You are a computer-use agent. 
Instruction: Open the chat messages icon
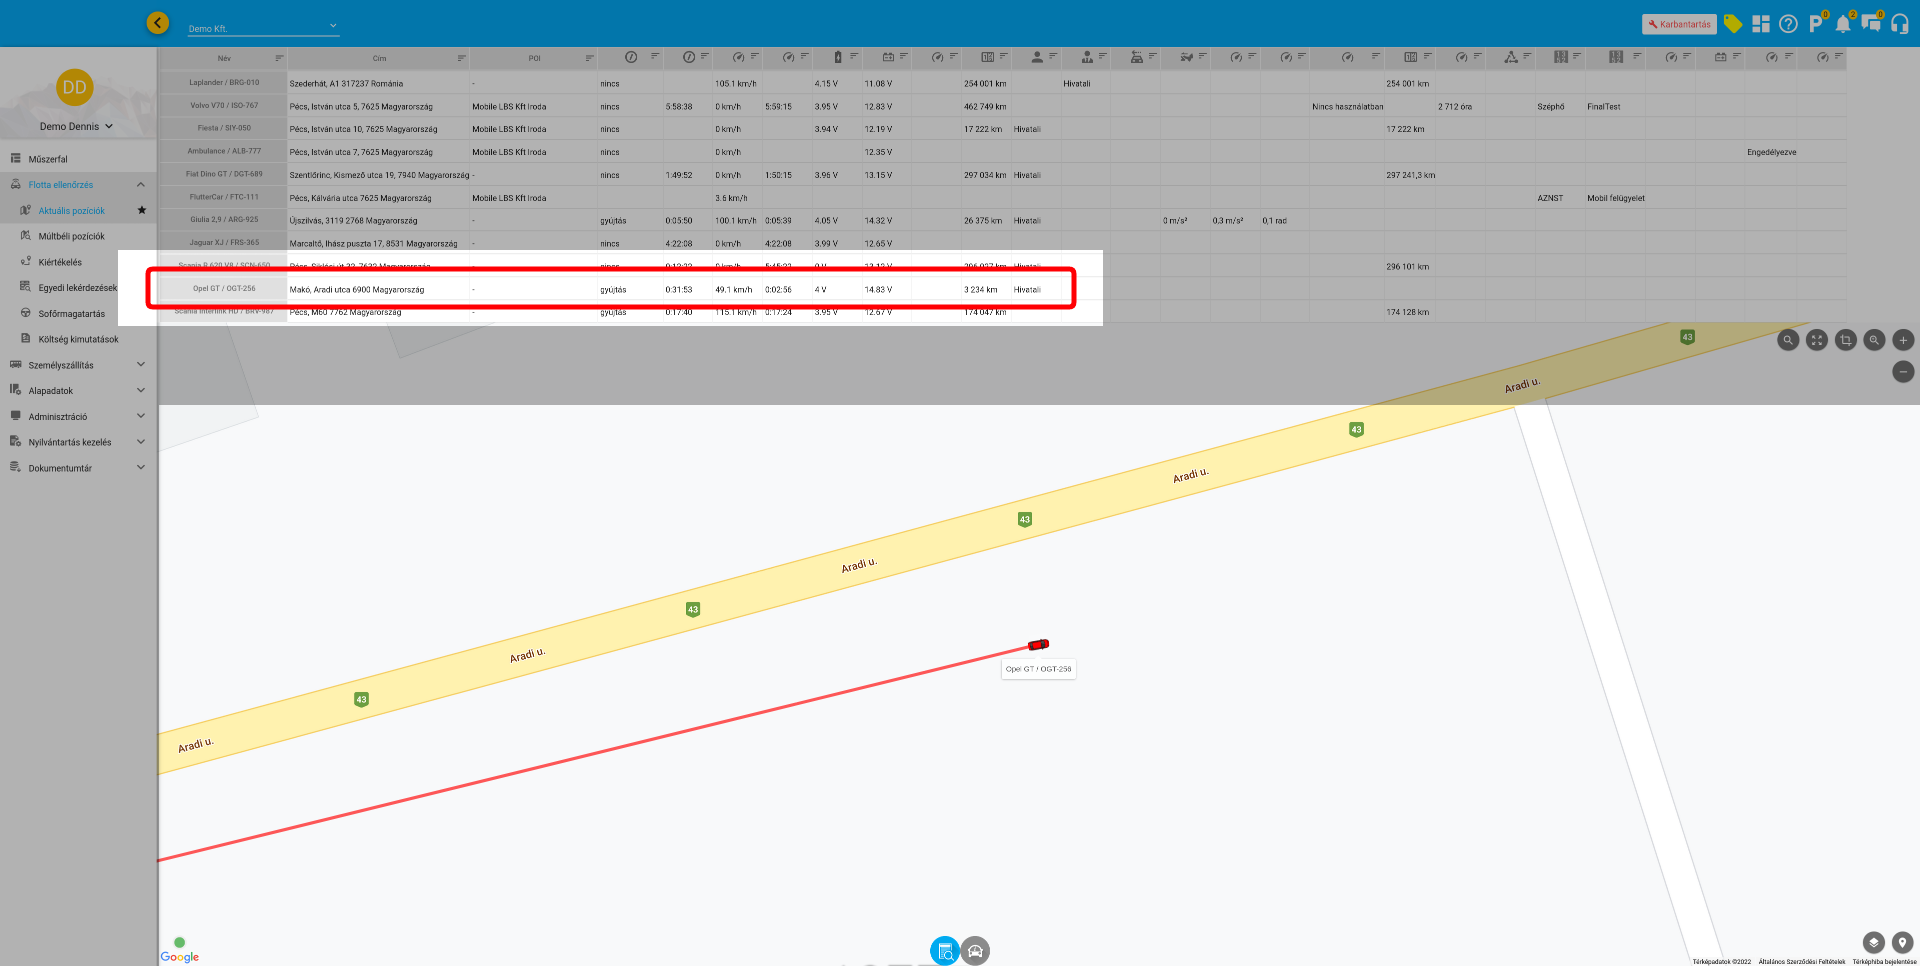[x=1870, y=24]
